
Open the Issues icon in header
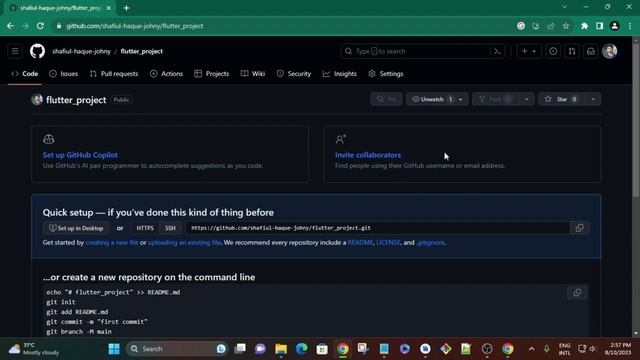point(553,51)
